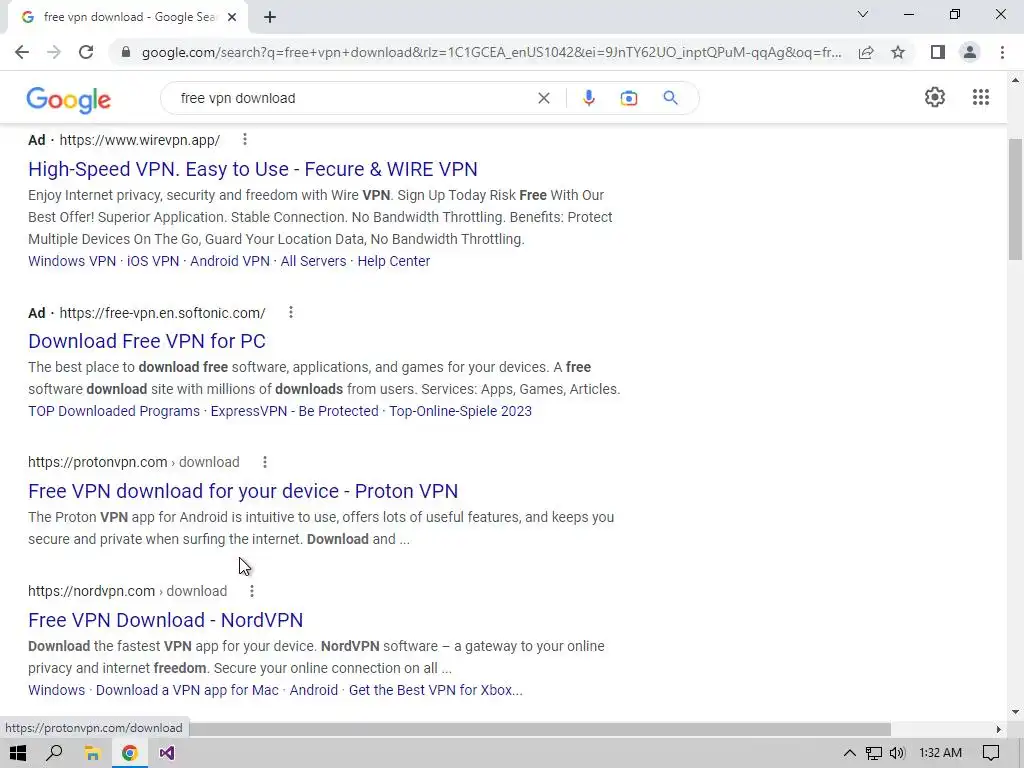Share this page using the share icon

point(866,52)
